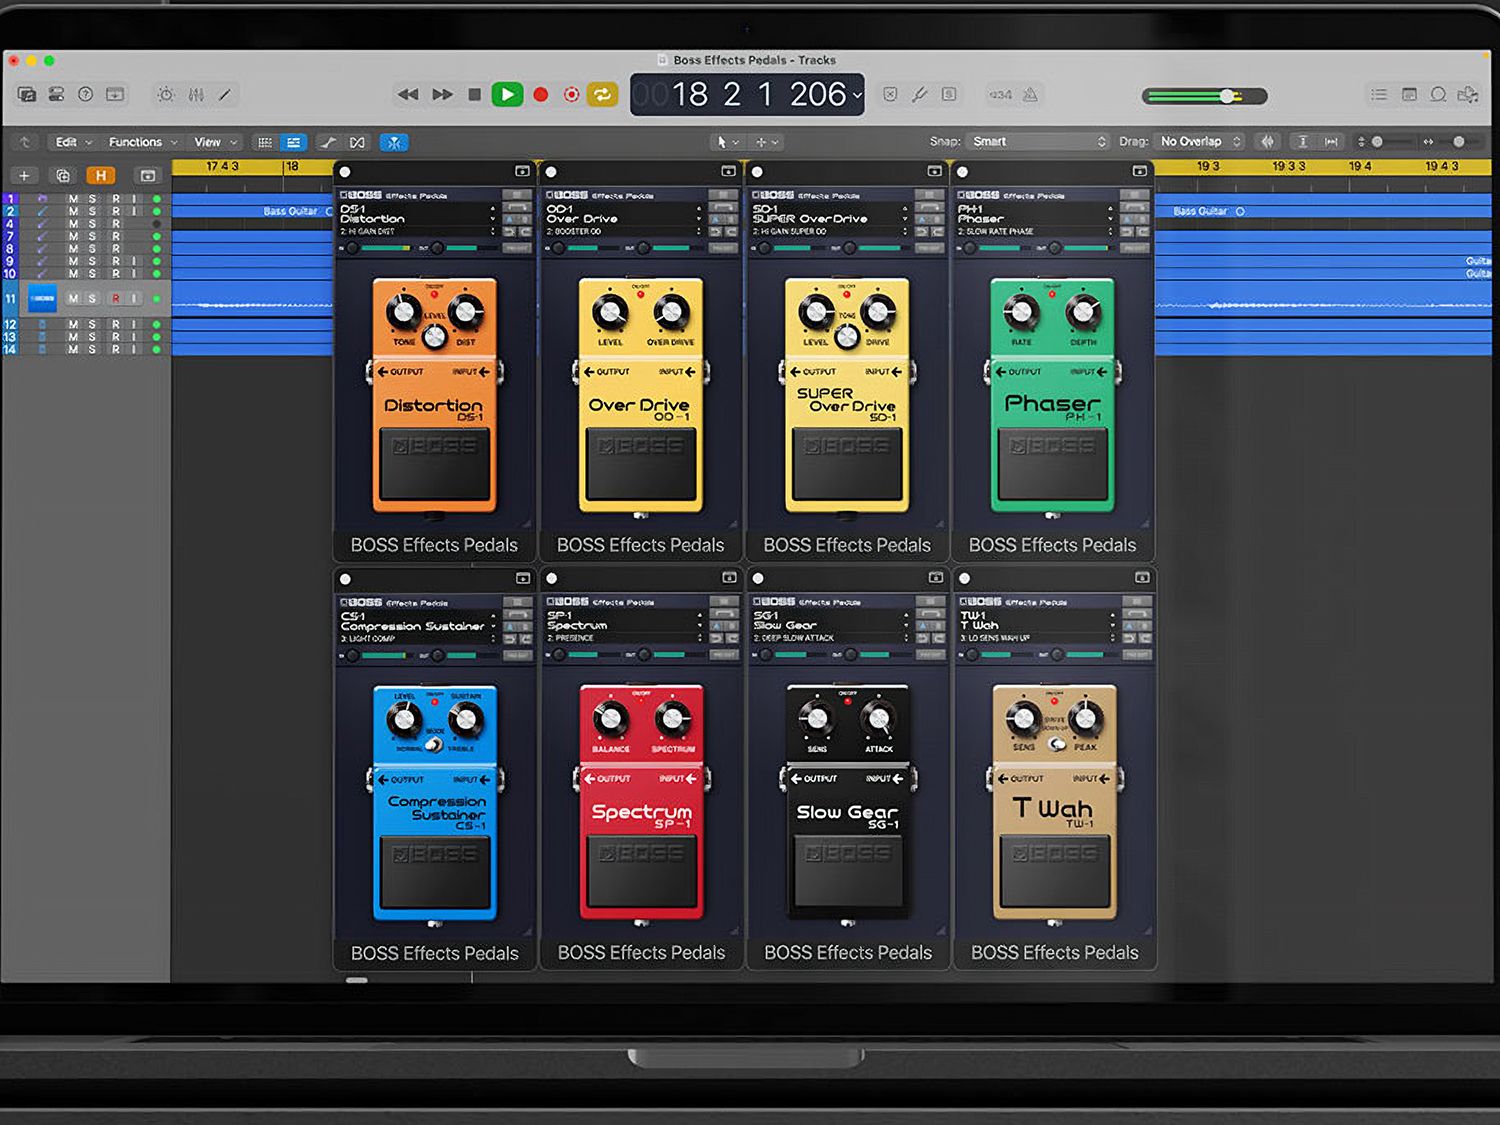Start playback with green Play button
Image resolution: width=1500 pixels, height=1125 pixels.
pyautogui.click(x=507, y=94)
